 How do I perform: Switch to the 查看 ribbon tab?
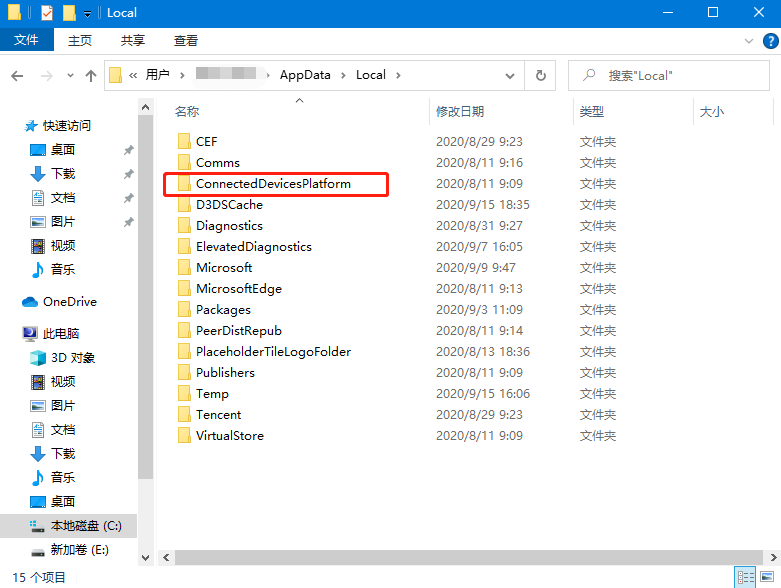pyautogui.click(x=186, y=40)
